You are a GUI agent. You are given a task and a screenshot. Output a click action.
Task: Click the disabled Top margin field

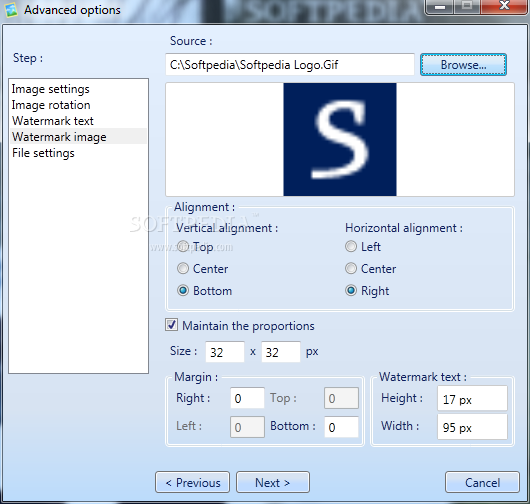341,398
